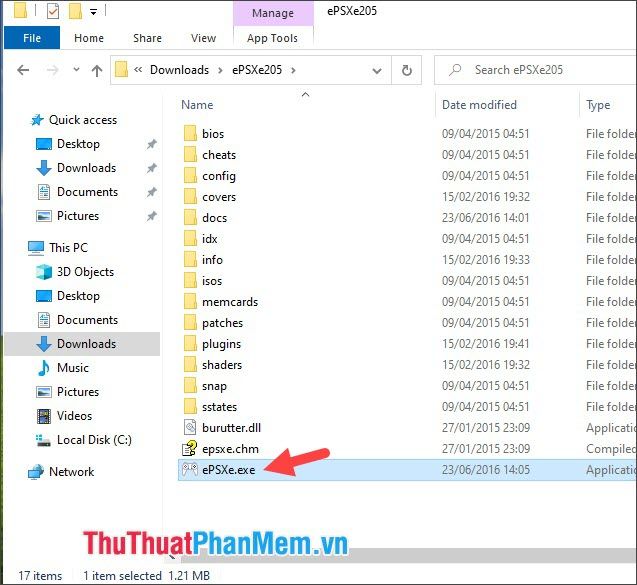Click the patches folder icon

pos(190,323)
